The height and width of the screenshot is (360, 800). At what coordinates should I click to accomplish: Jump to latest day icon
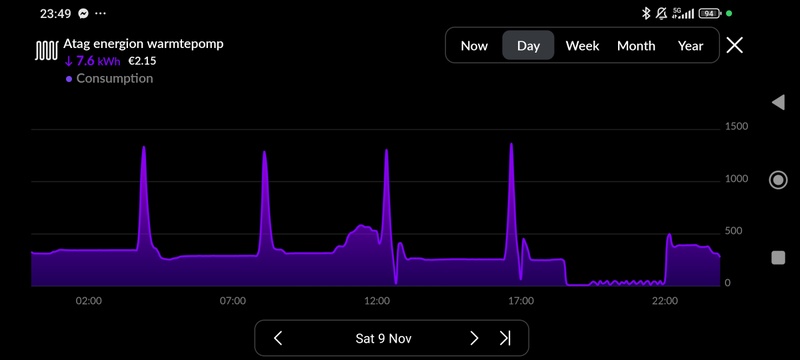[x=505, y=338]
